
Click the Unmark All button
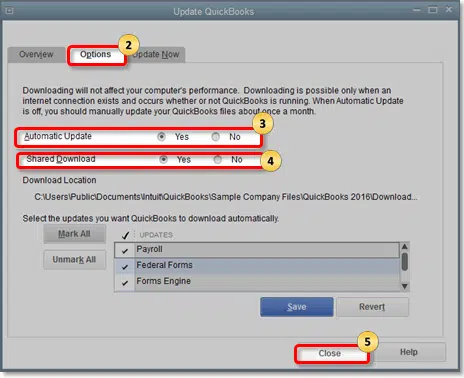click(75, 260)
